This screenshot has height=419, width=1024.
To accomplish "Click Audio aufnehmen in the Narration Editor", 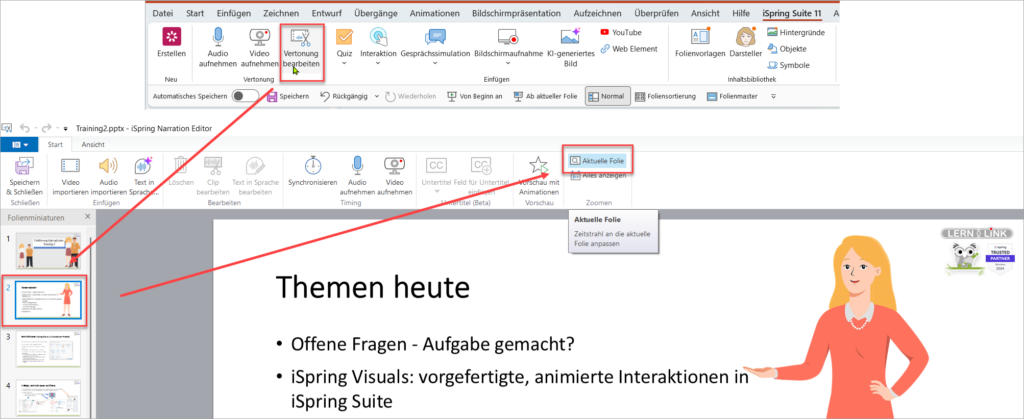I will tap(357, 176).
